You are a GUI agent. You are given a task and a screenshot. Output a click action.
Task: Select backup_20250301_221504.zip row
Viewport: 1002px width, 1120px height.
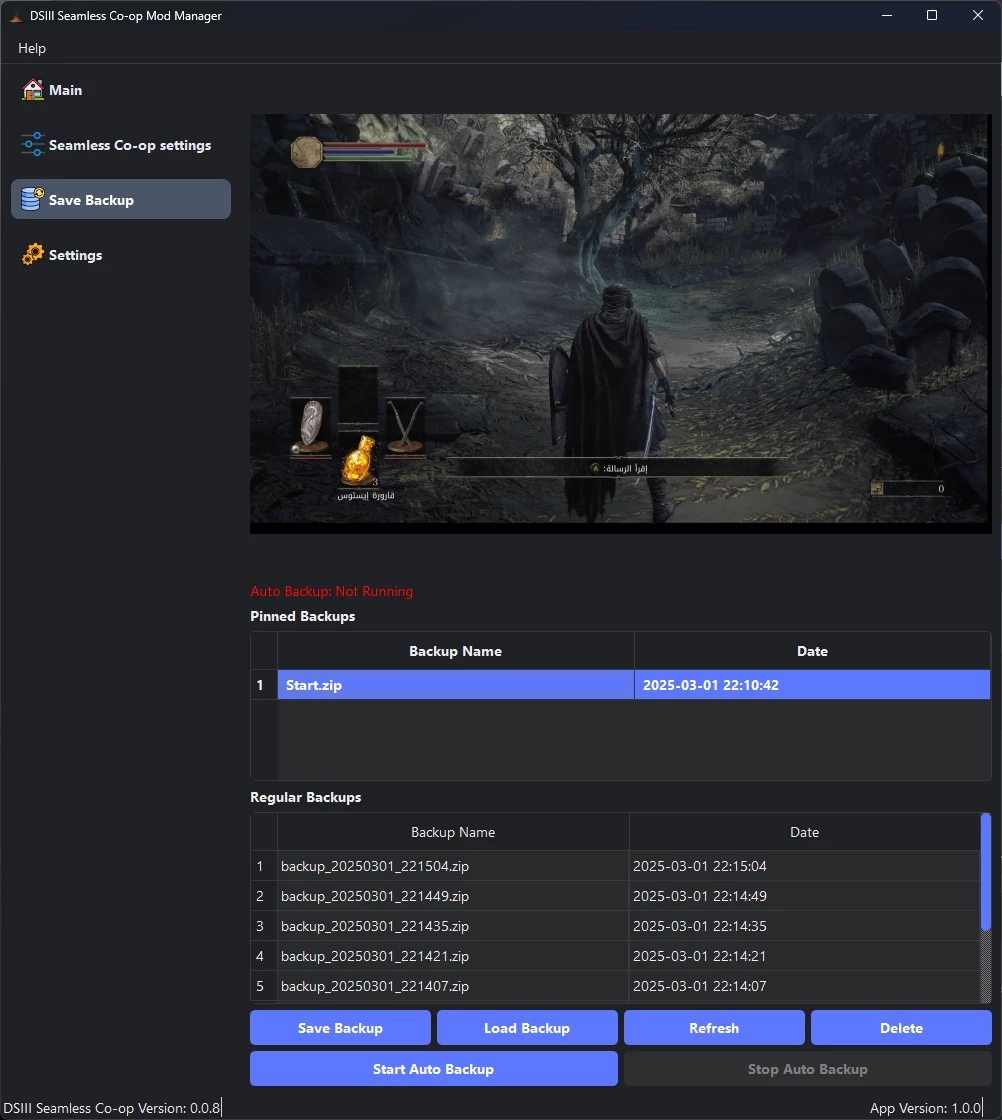click(x=453, y=866)
